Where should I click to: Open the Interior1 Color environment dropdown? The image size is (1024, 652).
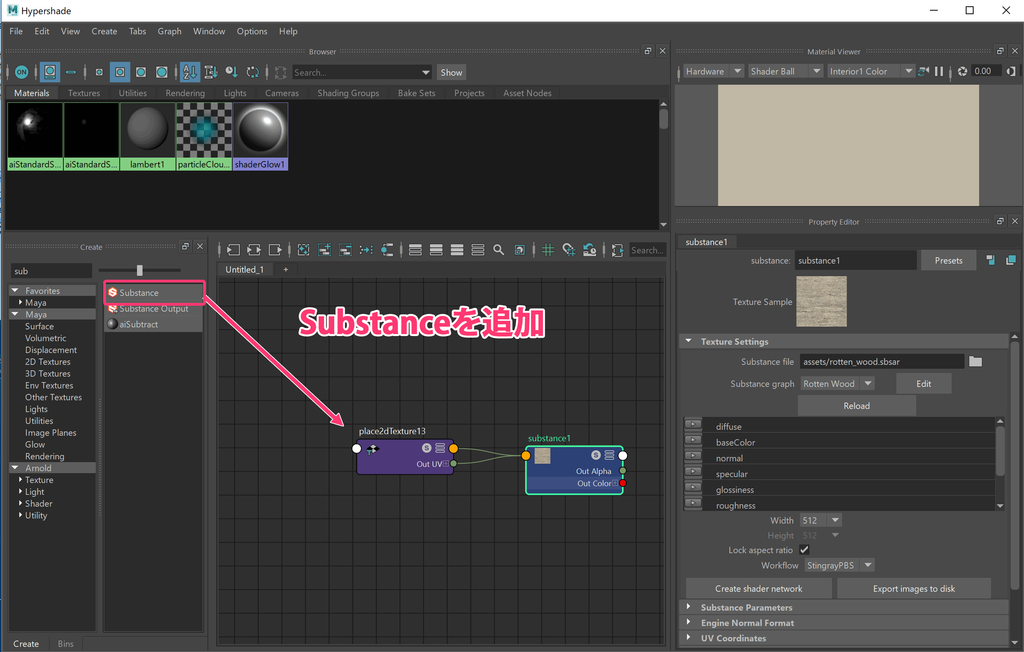pyautogui.click(x=871, y=71)
